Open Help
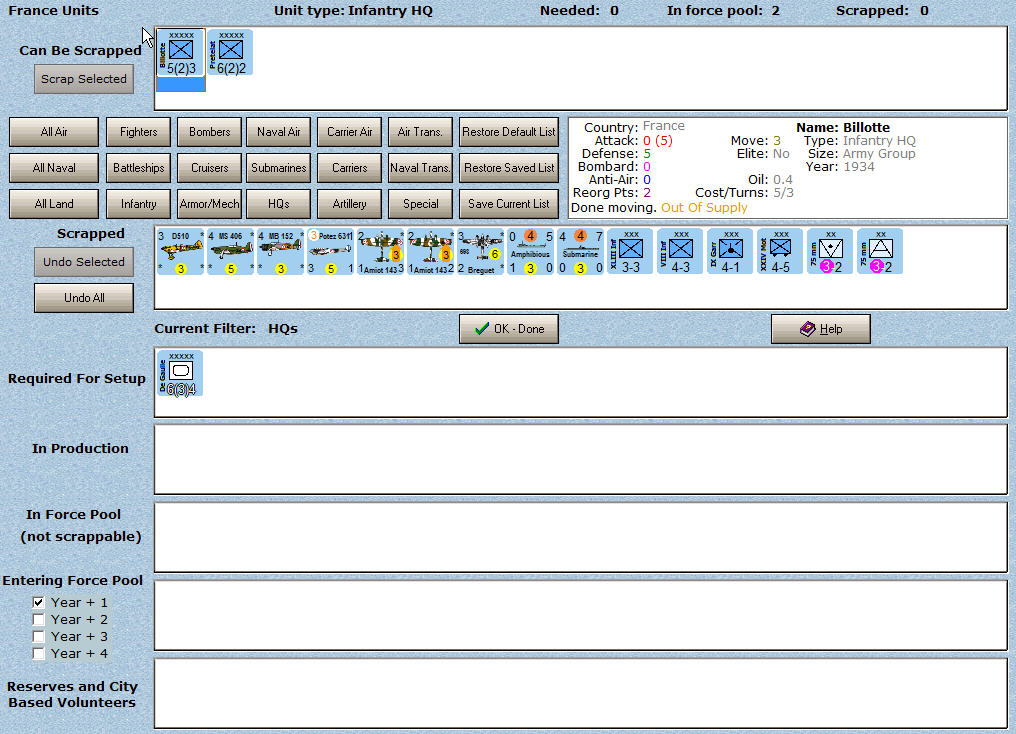This screenshot has height=734, width=1016. click(820, 329)
